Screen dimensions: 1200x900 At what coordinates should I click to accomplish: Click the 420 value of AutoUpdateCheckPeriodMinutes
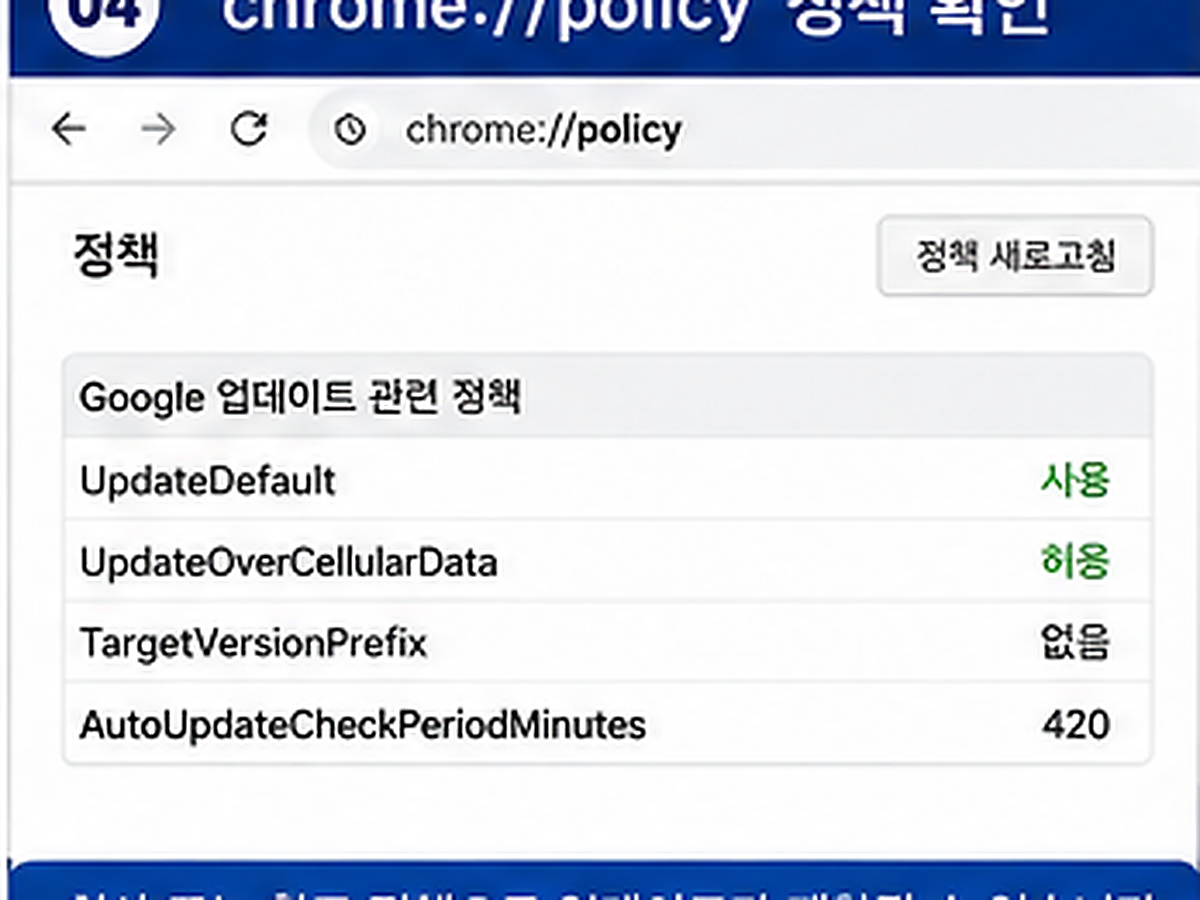click(1076, 724)
